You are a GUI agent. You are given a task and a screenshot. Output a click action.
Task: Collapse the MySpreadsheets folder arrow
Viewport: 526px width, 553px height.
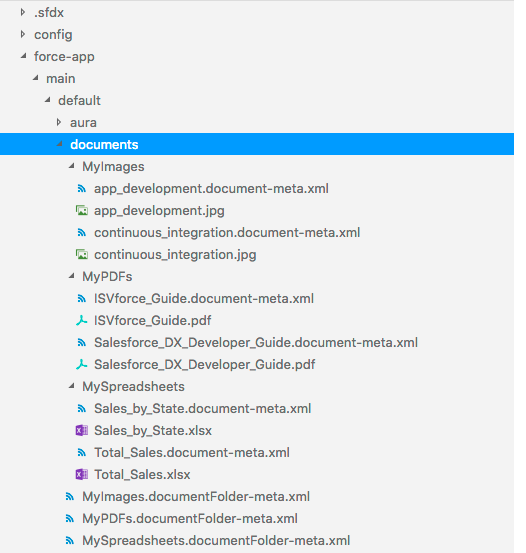(x=72, y=386)
